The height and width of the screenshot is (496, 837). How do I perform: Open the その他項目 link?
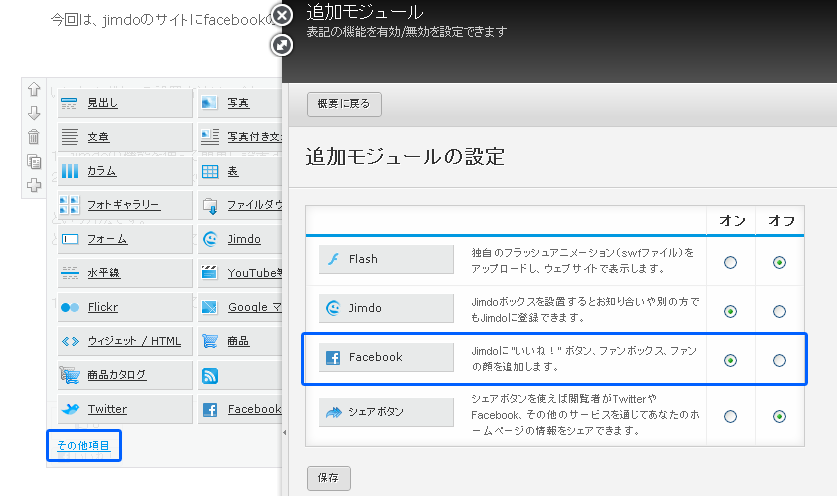(83, 445)
